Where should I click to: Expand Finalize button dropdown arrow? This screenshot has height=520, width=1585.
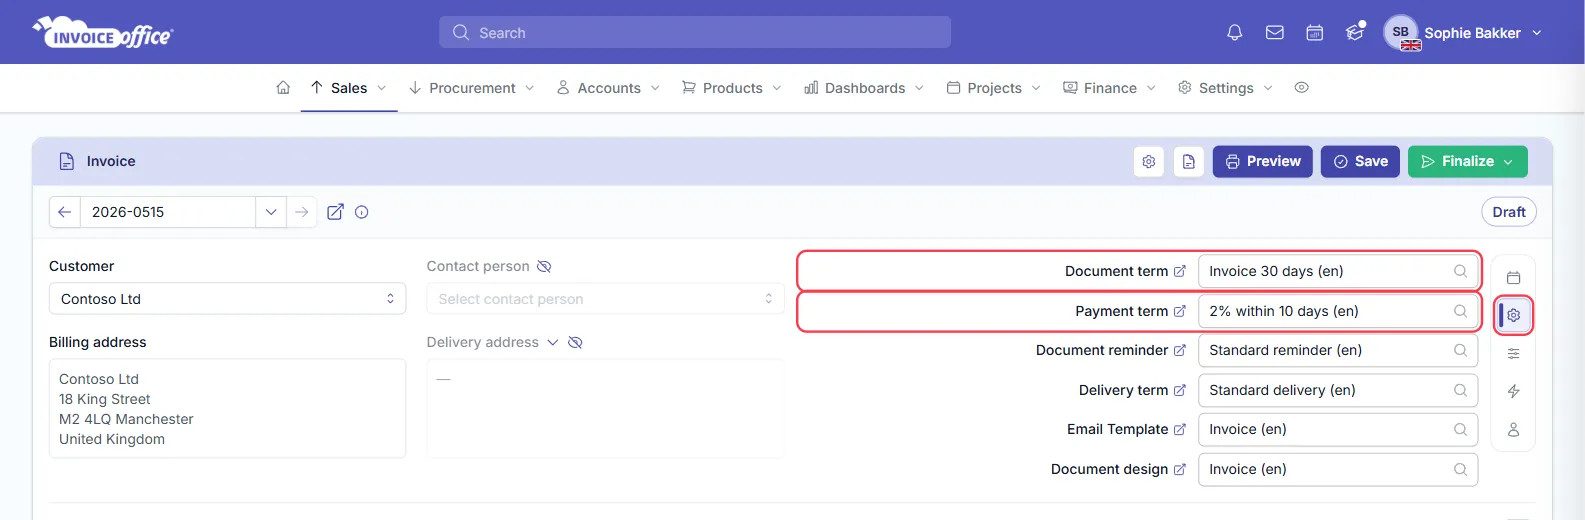[x=1508, y=161]
